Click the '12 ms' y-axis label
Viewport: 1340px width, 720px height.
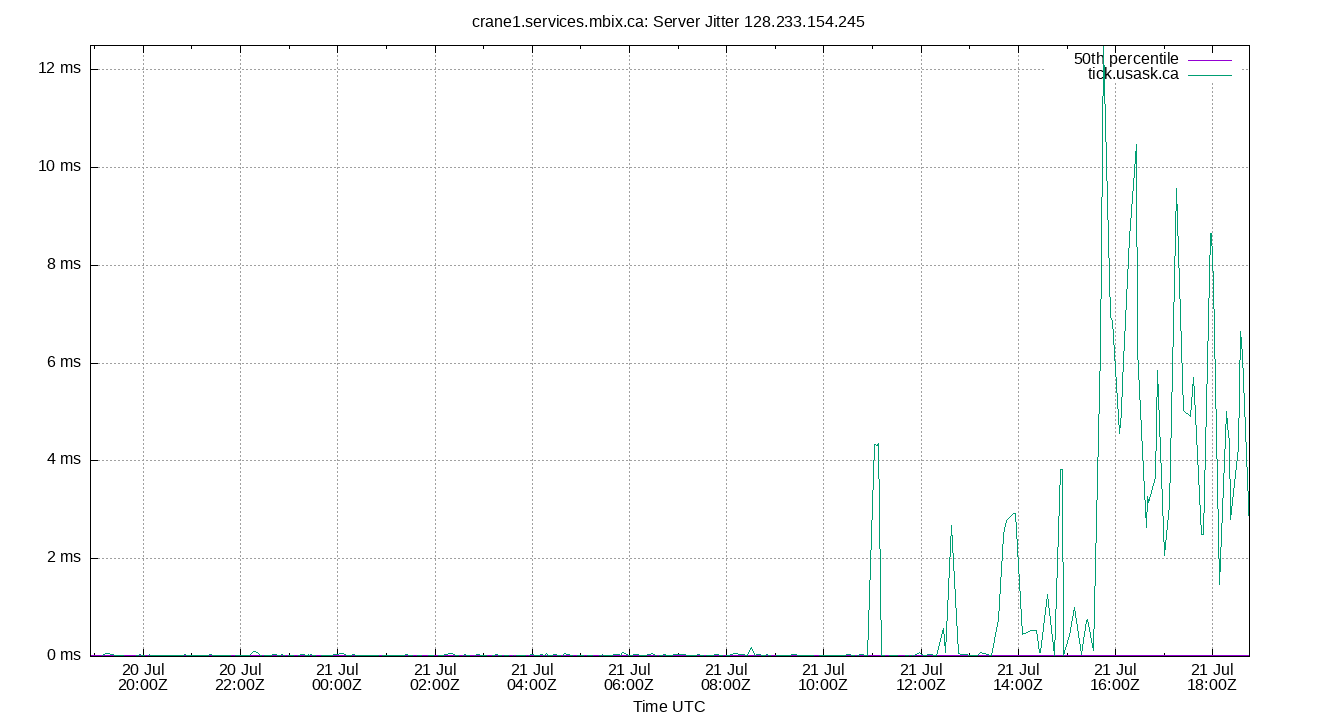[60, 68]
